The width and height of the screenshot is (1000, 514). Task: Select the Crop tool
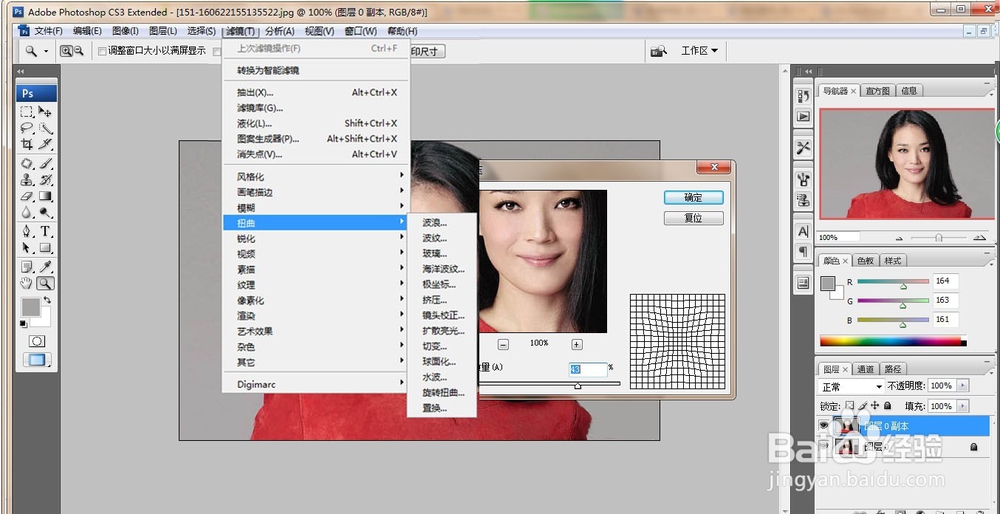pos(27,143)
